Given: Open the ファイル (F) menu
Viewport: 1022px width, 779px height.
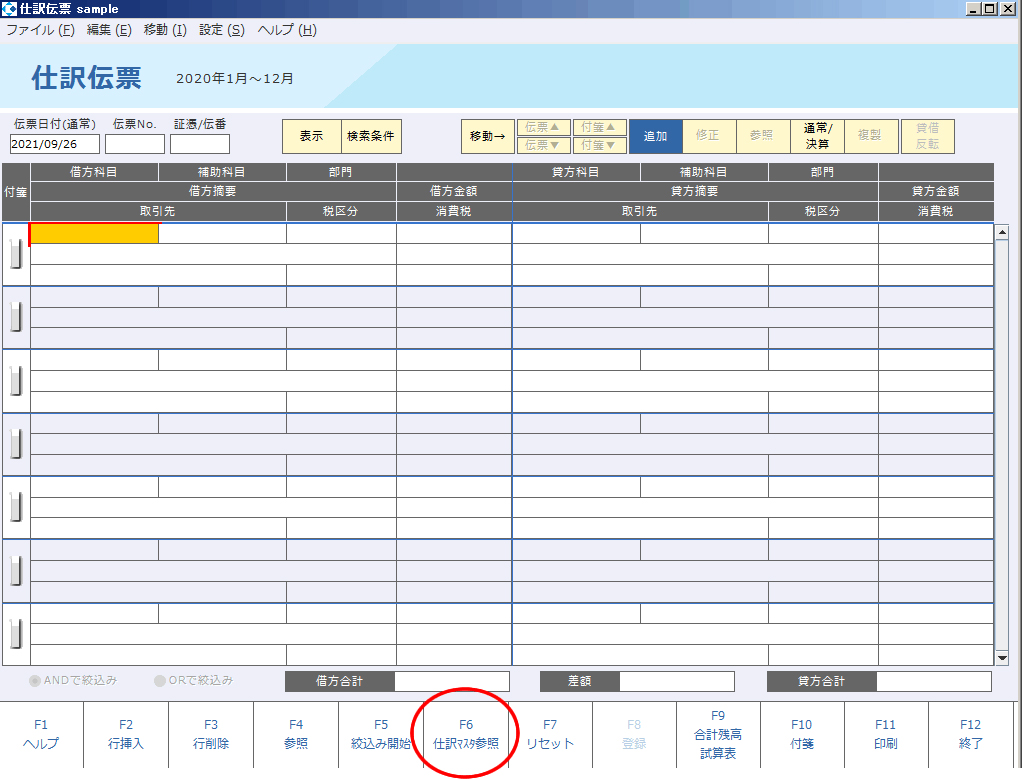Looking at the screenshot, I should click(40, 30).
